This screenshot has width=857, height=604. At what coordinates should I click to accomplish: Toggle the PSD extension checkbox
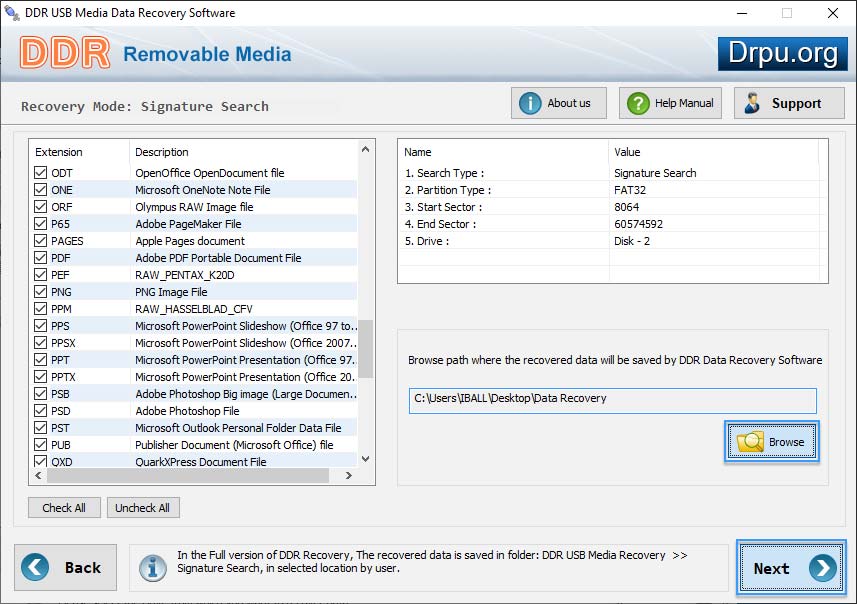(40, 411)
